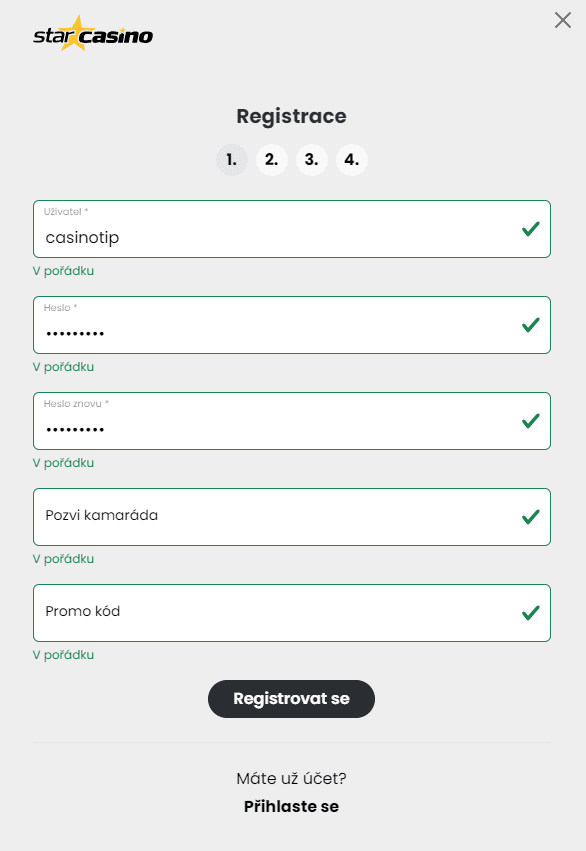Click the checkmark icon in the Promo kód field

pyautogui.click(x=529, y=612)
